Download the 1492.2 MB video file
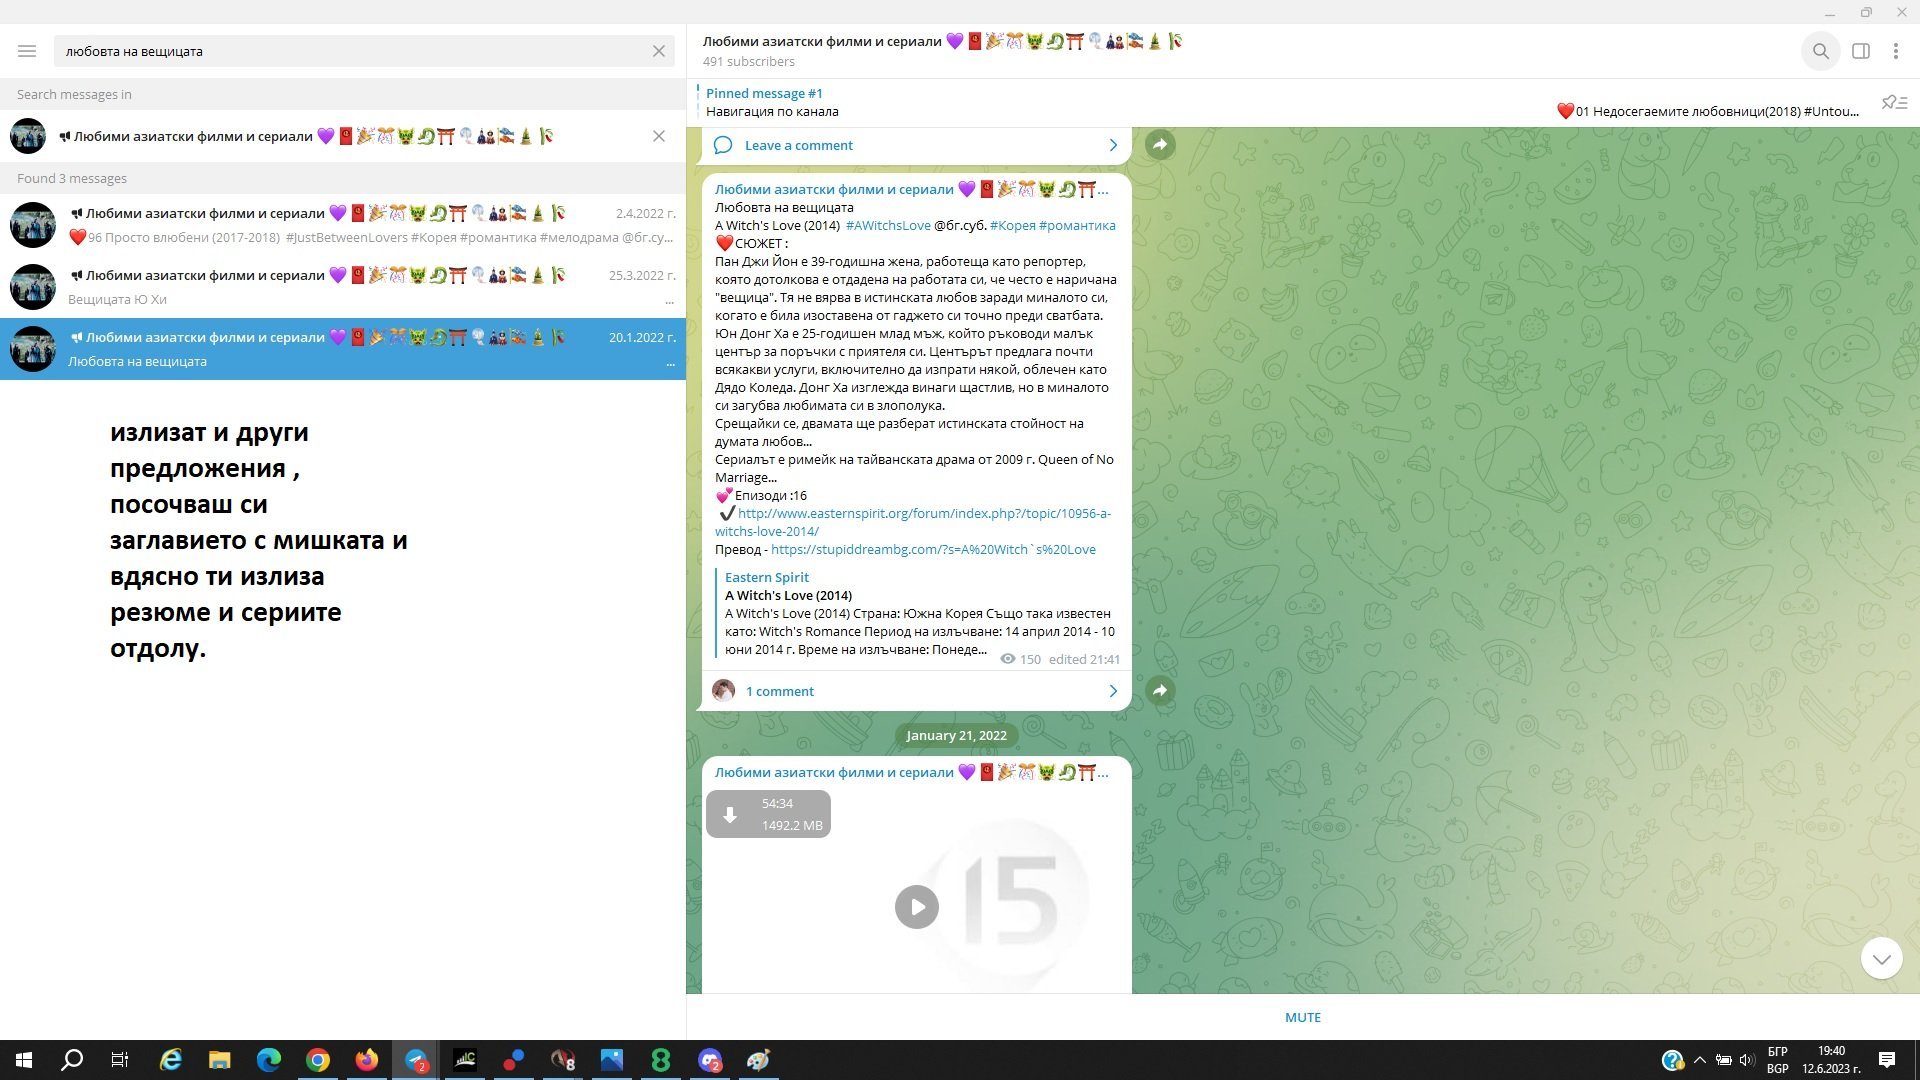This screenshot has width=1920, height=1080. (x=730, y=815)
